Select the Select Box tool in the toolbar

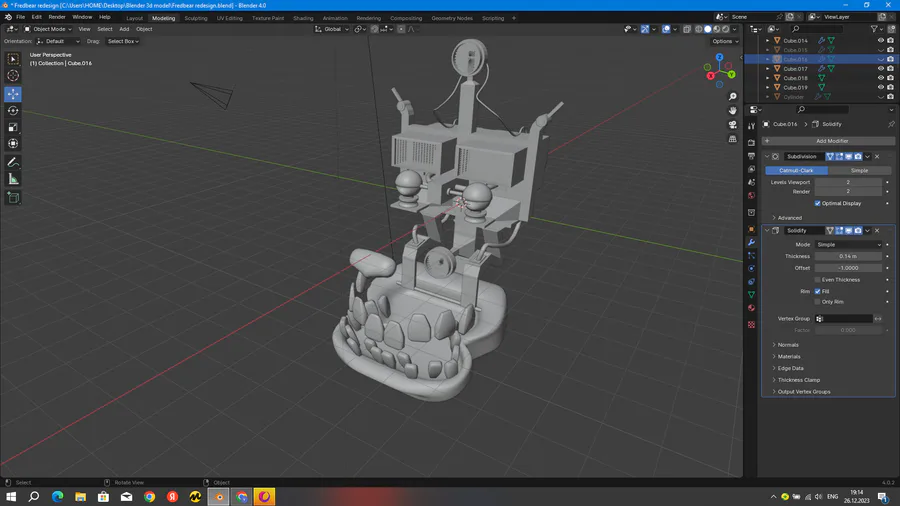(x=13, y=59)
